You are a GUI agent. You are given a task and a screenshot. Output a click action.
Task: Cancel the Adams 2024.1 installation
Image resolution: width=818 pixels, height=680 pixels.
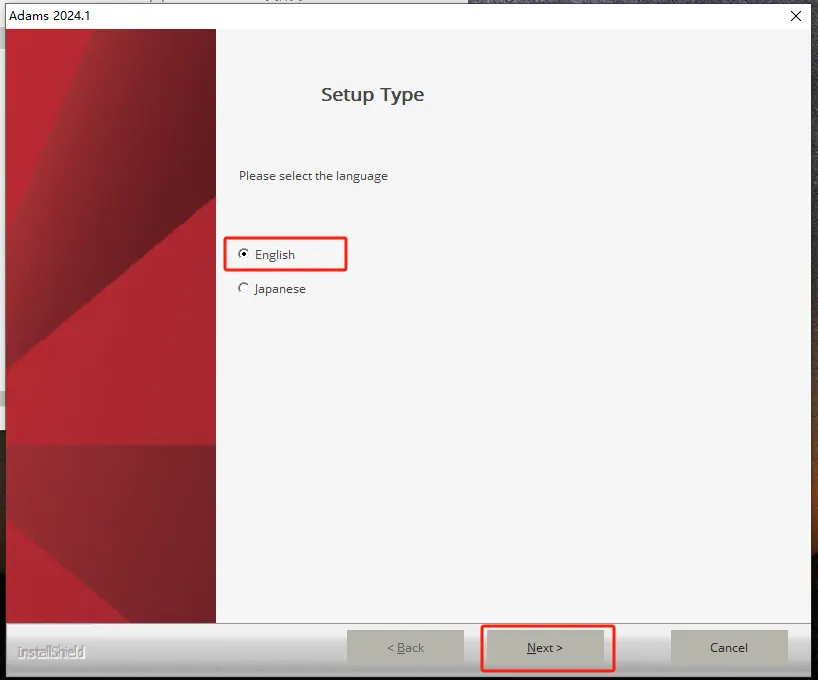(x=729, y=648)
